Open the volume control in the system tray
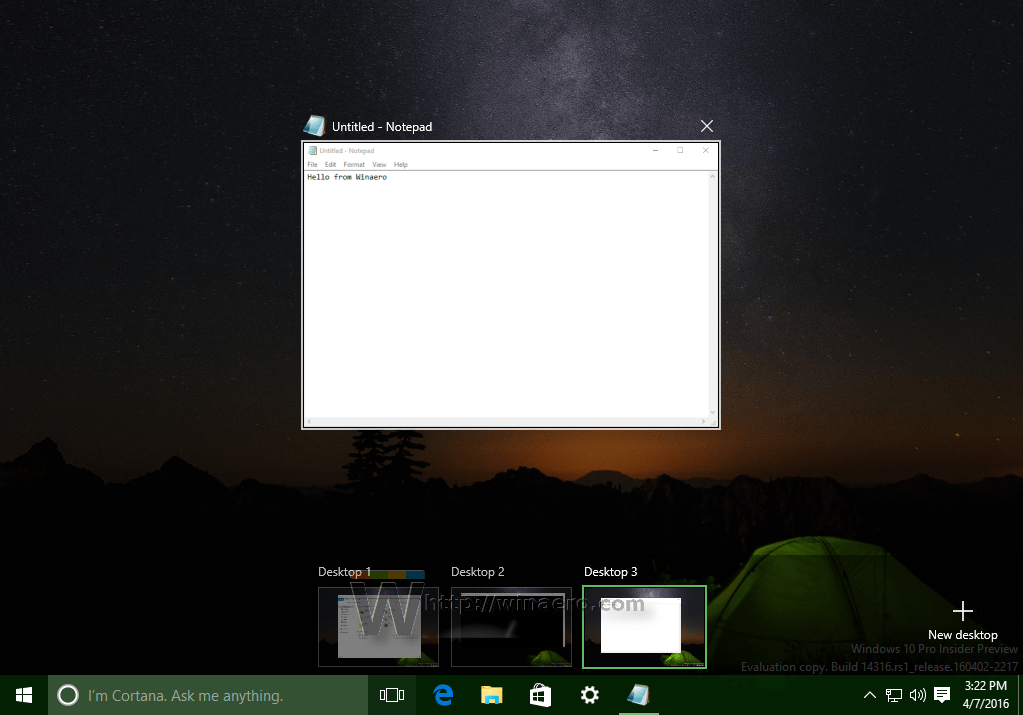This screenshot has height=715, width=1023. tap(918, 694)
